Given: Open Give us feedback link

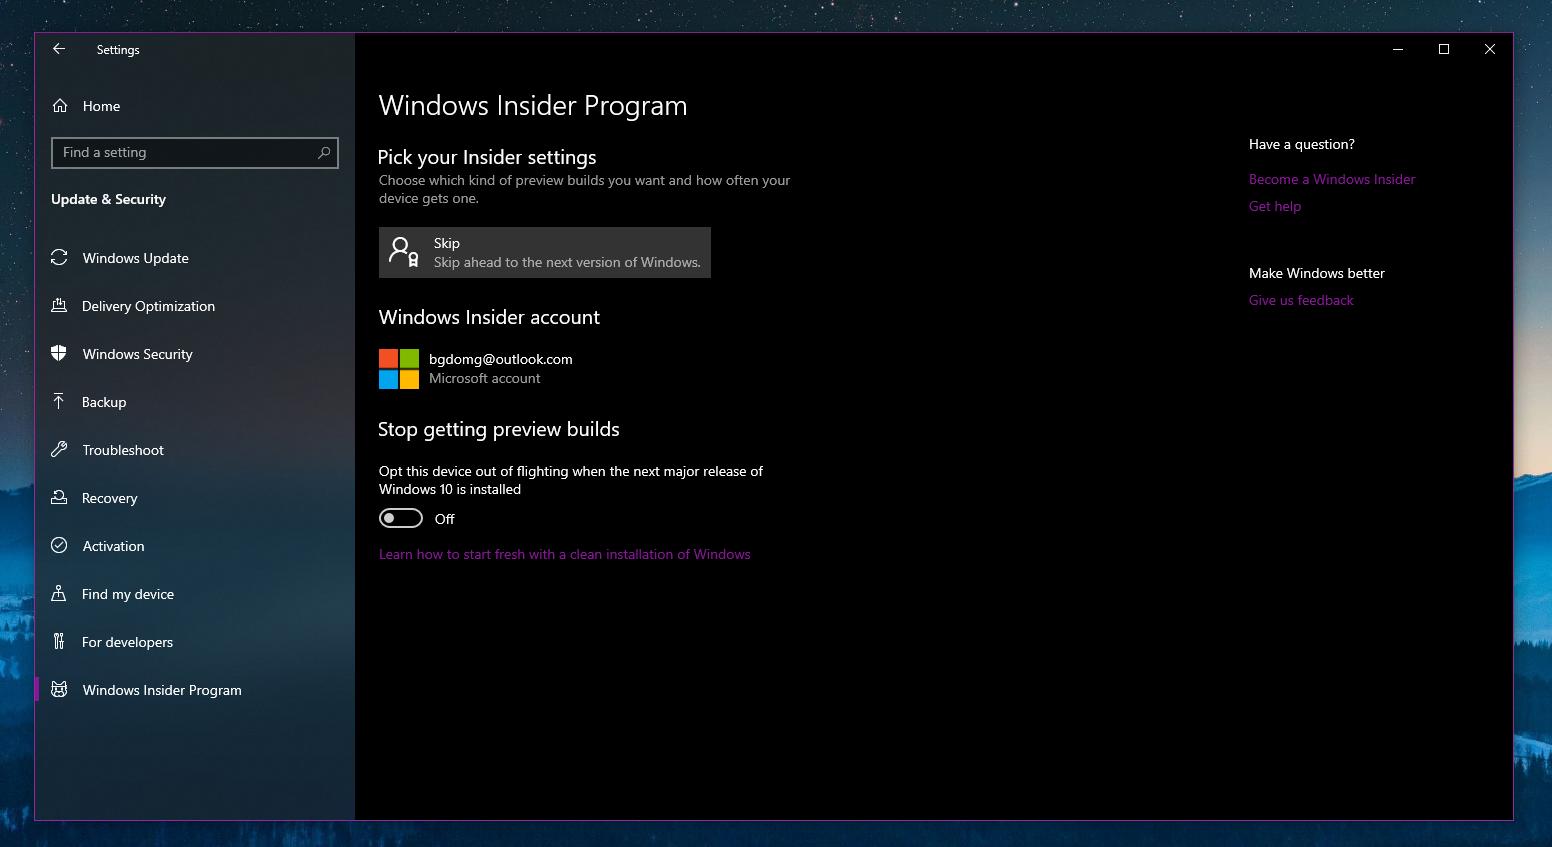Looking at the screenshot, I should pos(1300,300).
